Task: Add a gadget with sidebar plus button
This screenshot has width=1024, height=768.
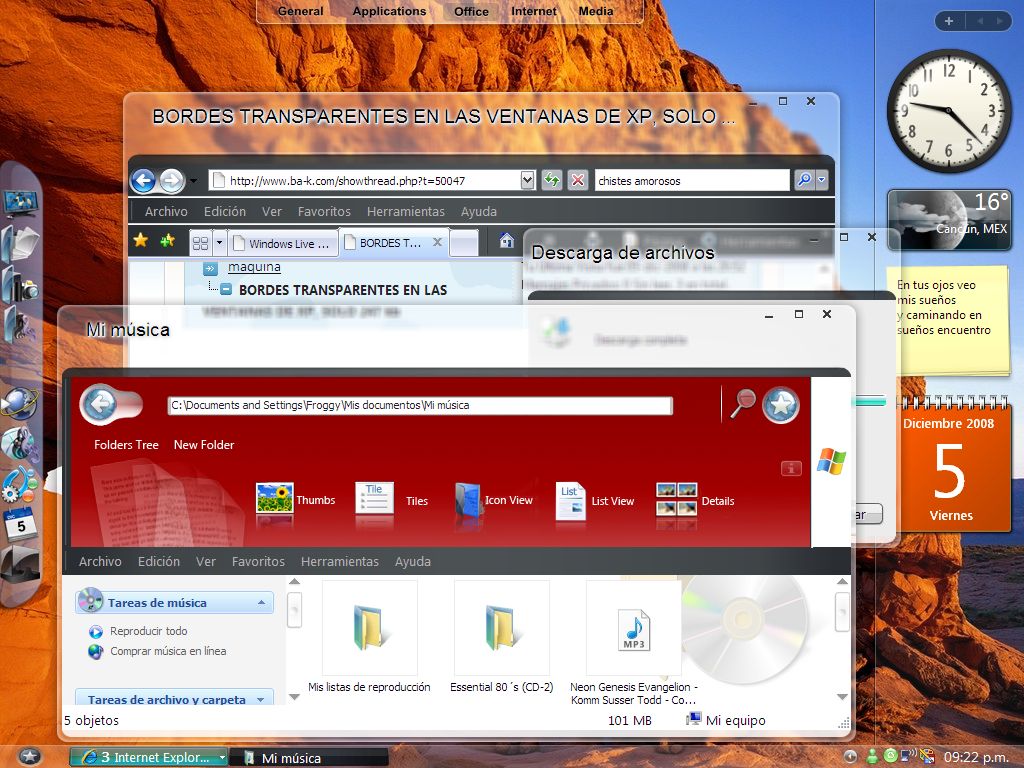Action: tap(948, 22)
